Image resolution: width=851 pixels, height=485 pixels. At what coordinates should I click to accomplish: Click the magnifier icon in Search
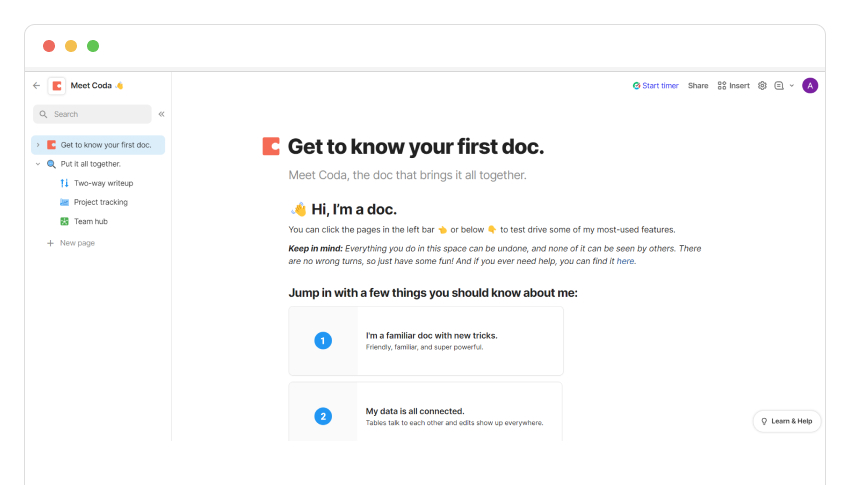click(43, 114)
